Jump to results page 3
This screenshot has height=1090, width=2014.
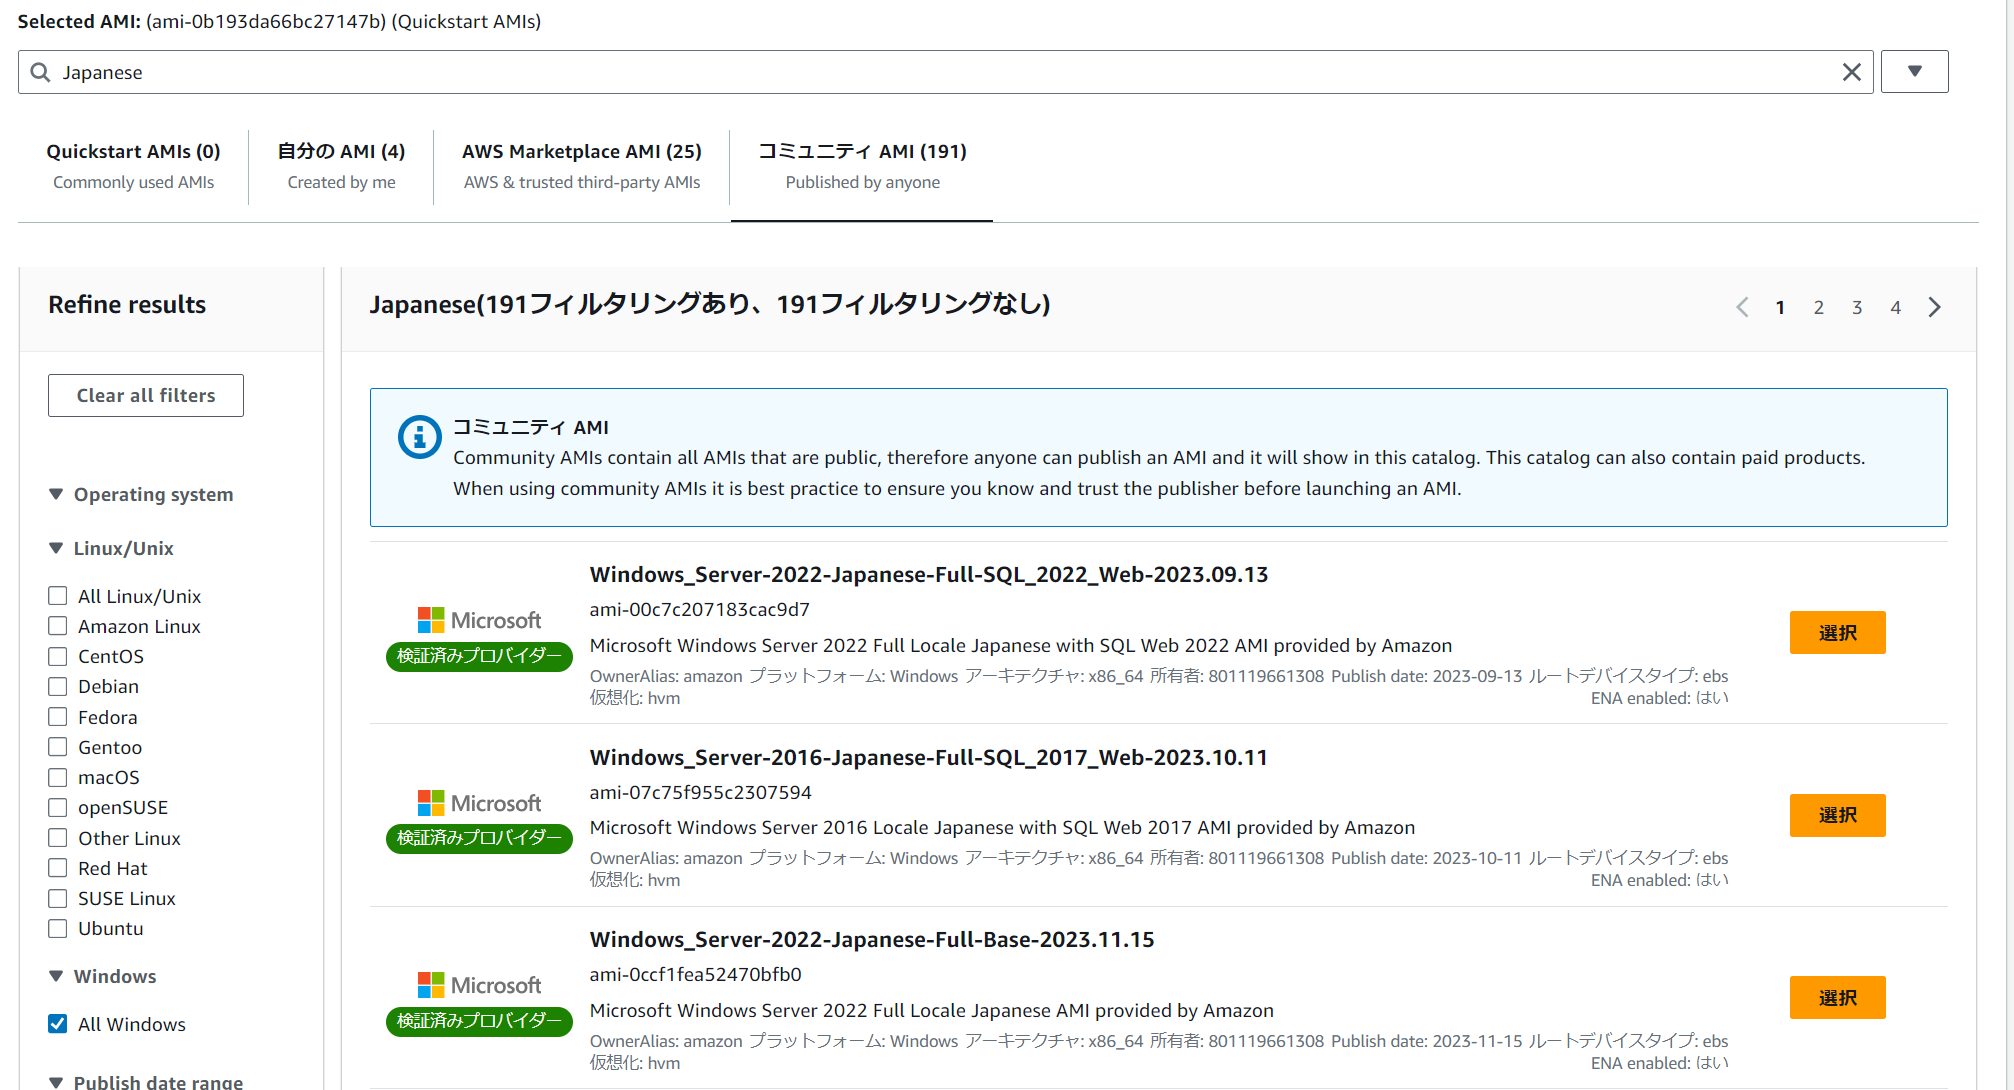click(1857, 307)
